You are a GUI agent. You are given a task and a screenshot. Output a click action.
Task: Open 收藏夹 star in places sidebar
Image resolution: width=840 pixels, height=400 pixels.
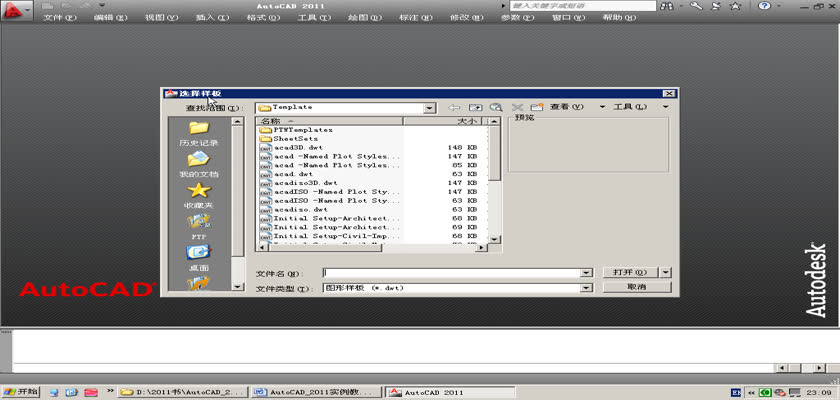tap(199, 195)
